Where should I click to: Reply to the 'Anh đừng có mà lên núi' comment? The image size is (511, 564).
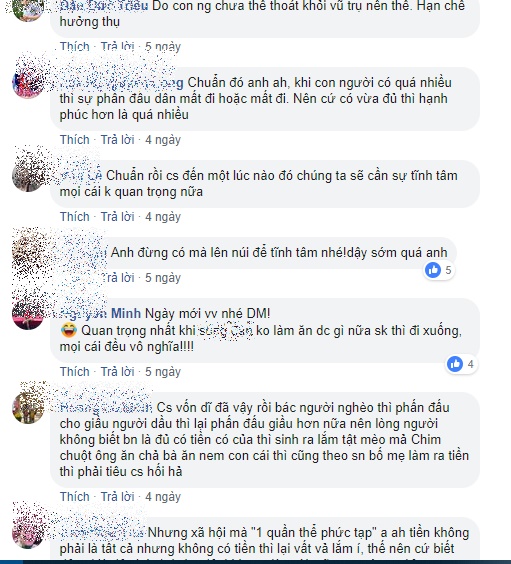(117, 278)
